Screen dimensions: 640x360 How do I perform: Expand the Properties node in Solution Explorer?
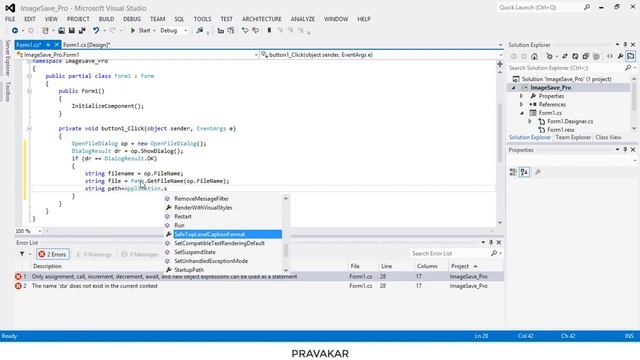coord(522,96)
